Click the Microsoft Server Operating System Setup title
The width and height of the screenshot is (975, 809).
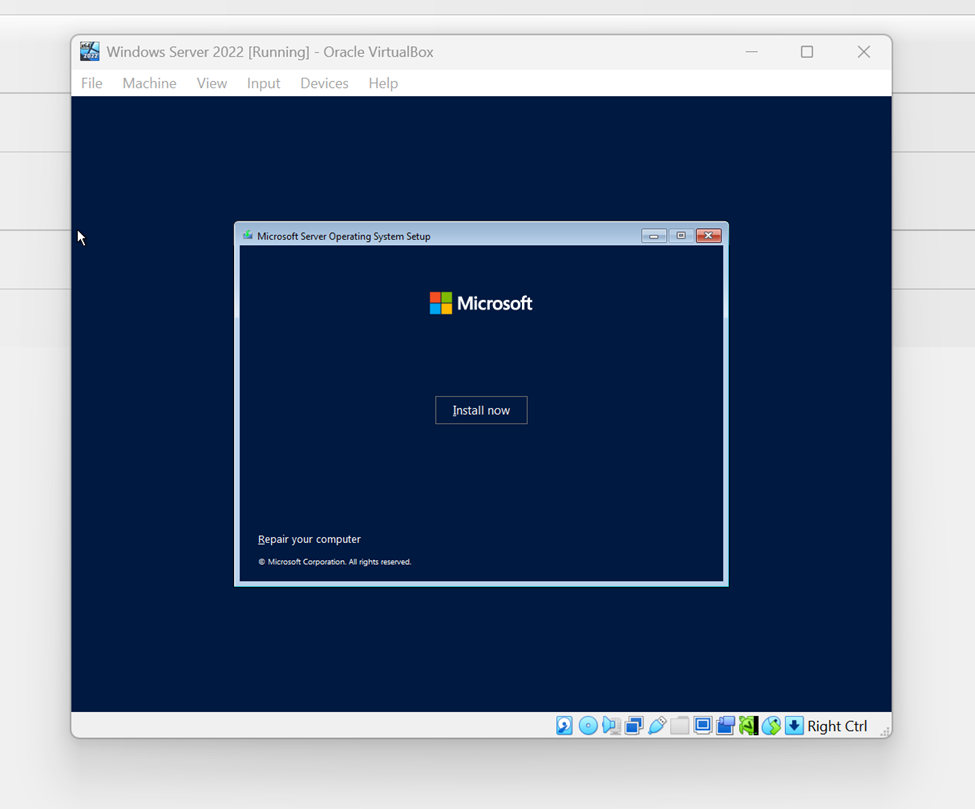[x=344, y=236]
